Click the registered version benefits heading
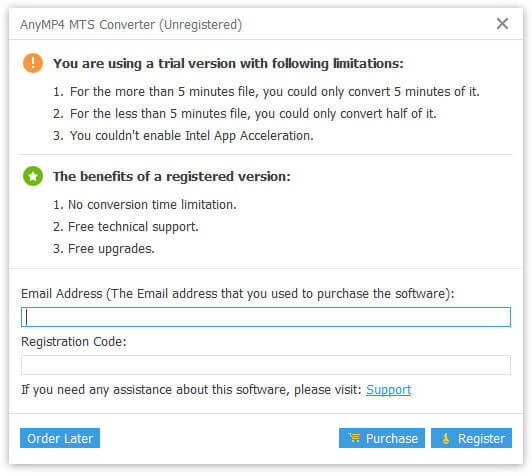This screenshot has height=474, width=532. tap(172, 176)
